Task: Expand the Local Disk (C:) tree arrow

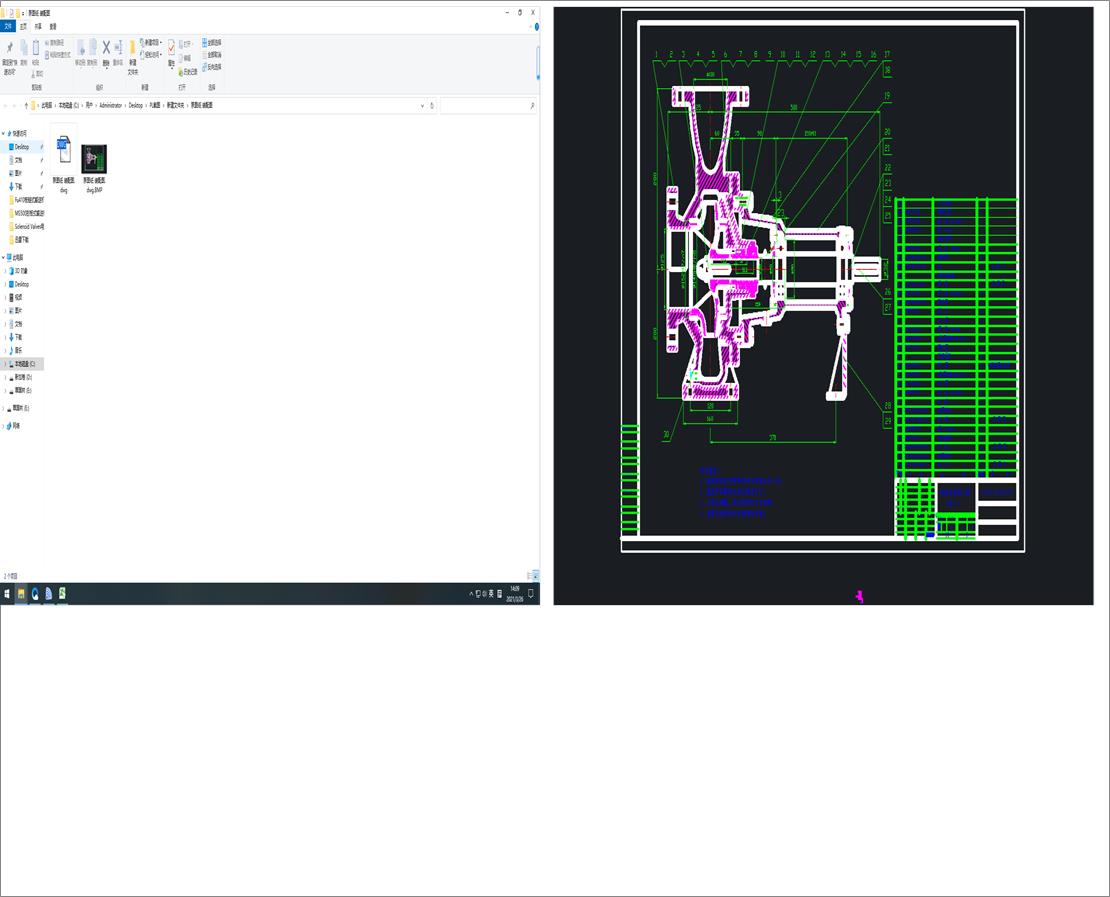Action: tap(6, 364)
